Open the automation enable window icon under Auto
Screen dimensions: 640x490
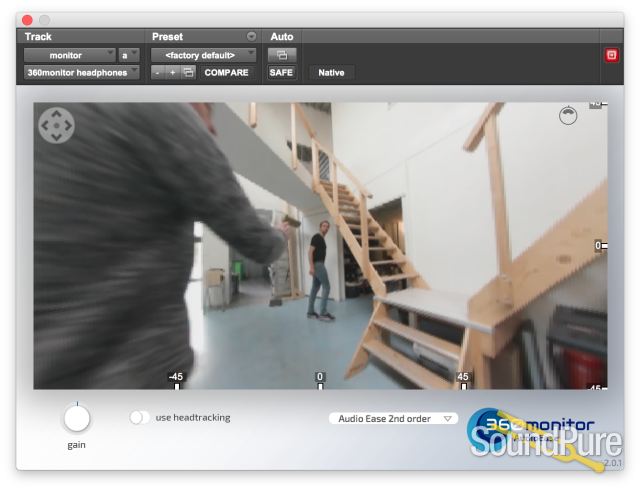281,55
